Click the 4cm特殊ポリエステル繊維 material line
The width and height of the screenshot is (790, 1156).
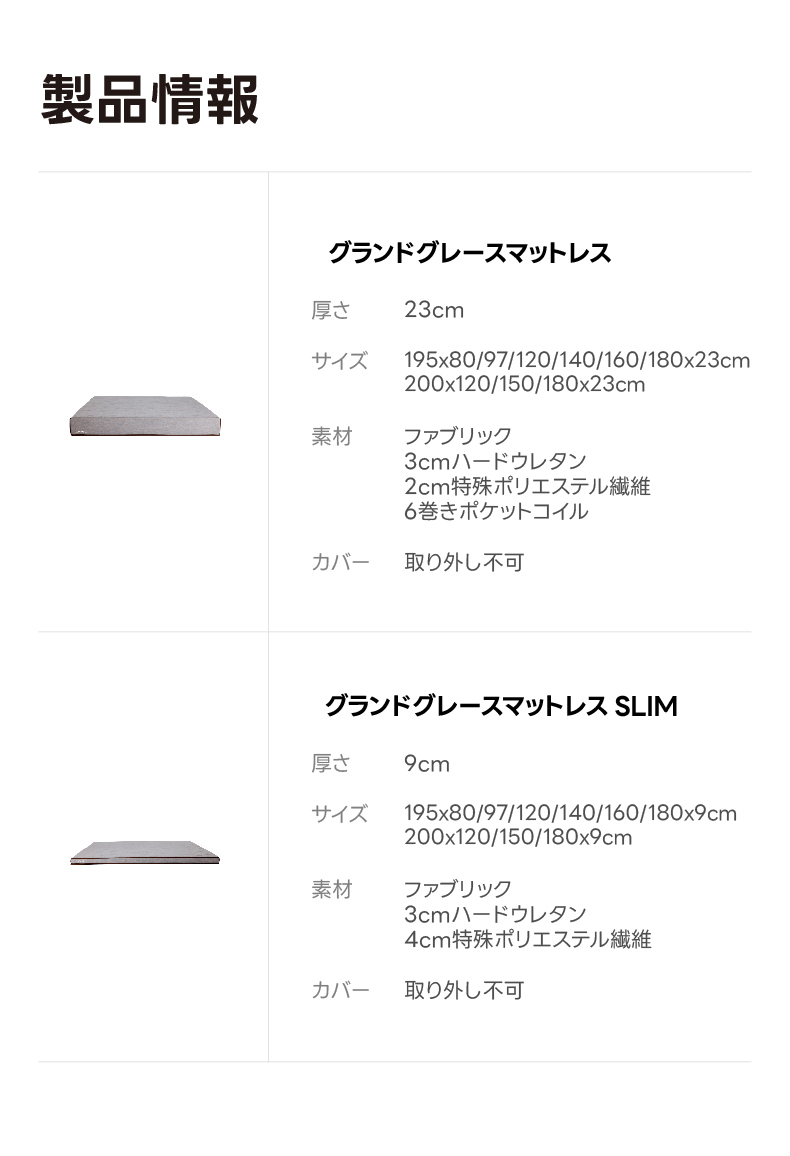tap(527, 939)
